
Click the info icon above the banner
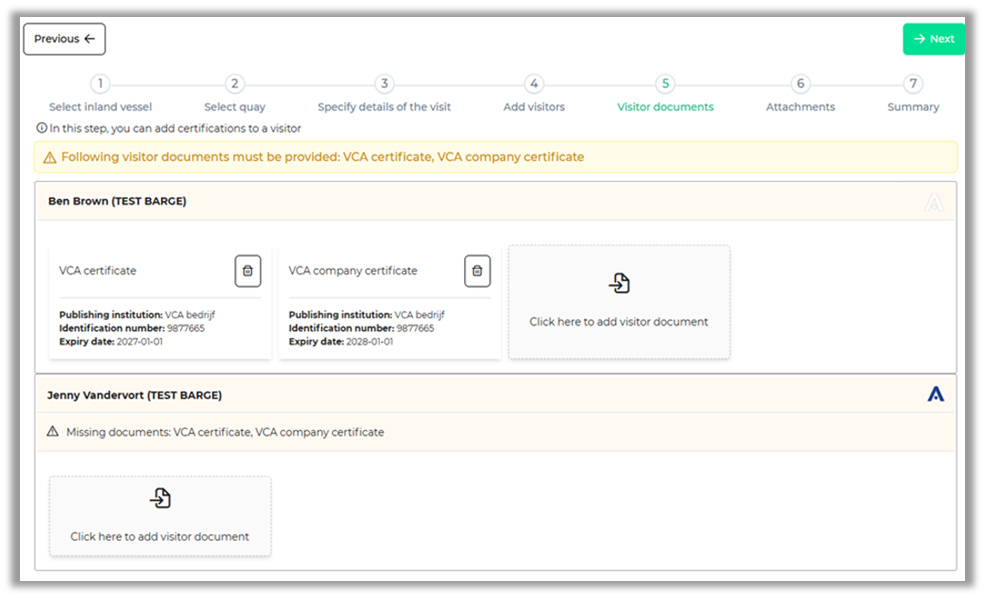pos(41,128)
